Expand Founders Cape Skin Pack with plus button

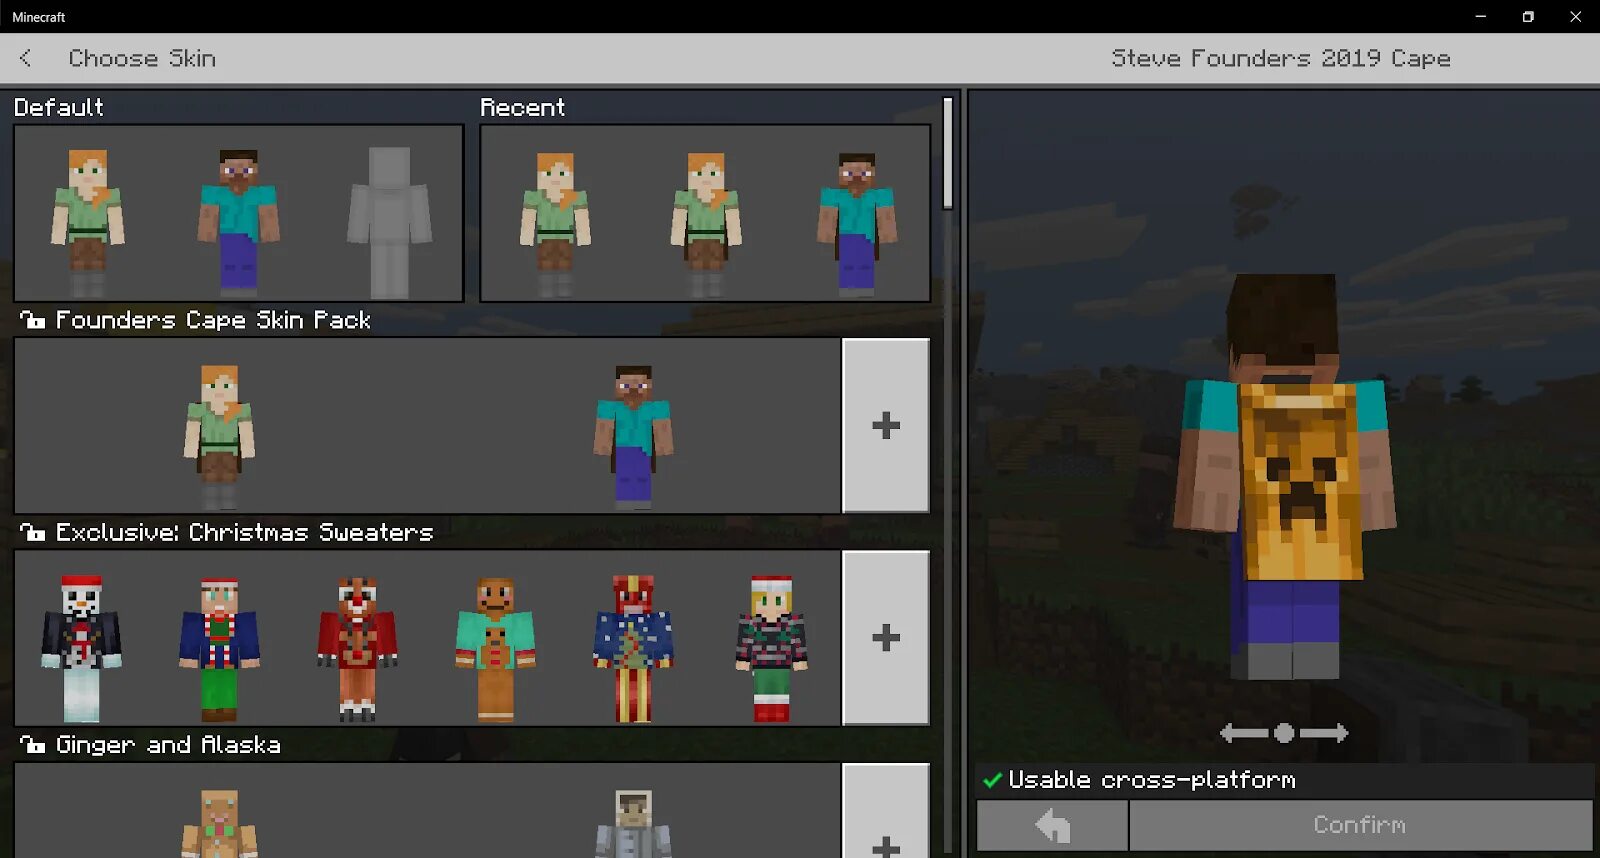[x=886, y=425]
